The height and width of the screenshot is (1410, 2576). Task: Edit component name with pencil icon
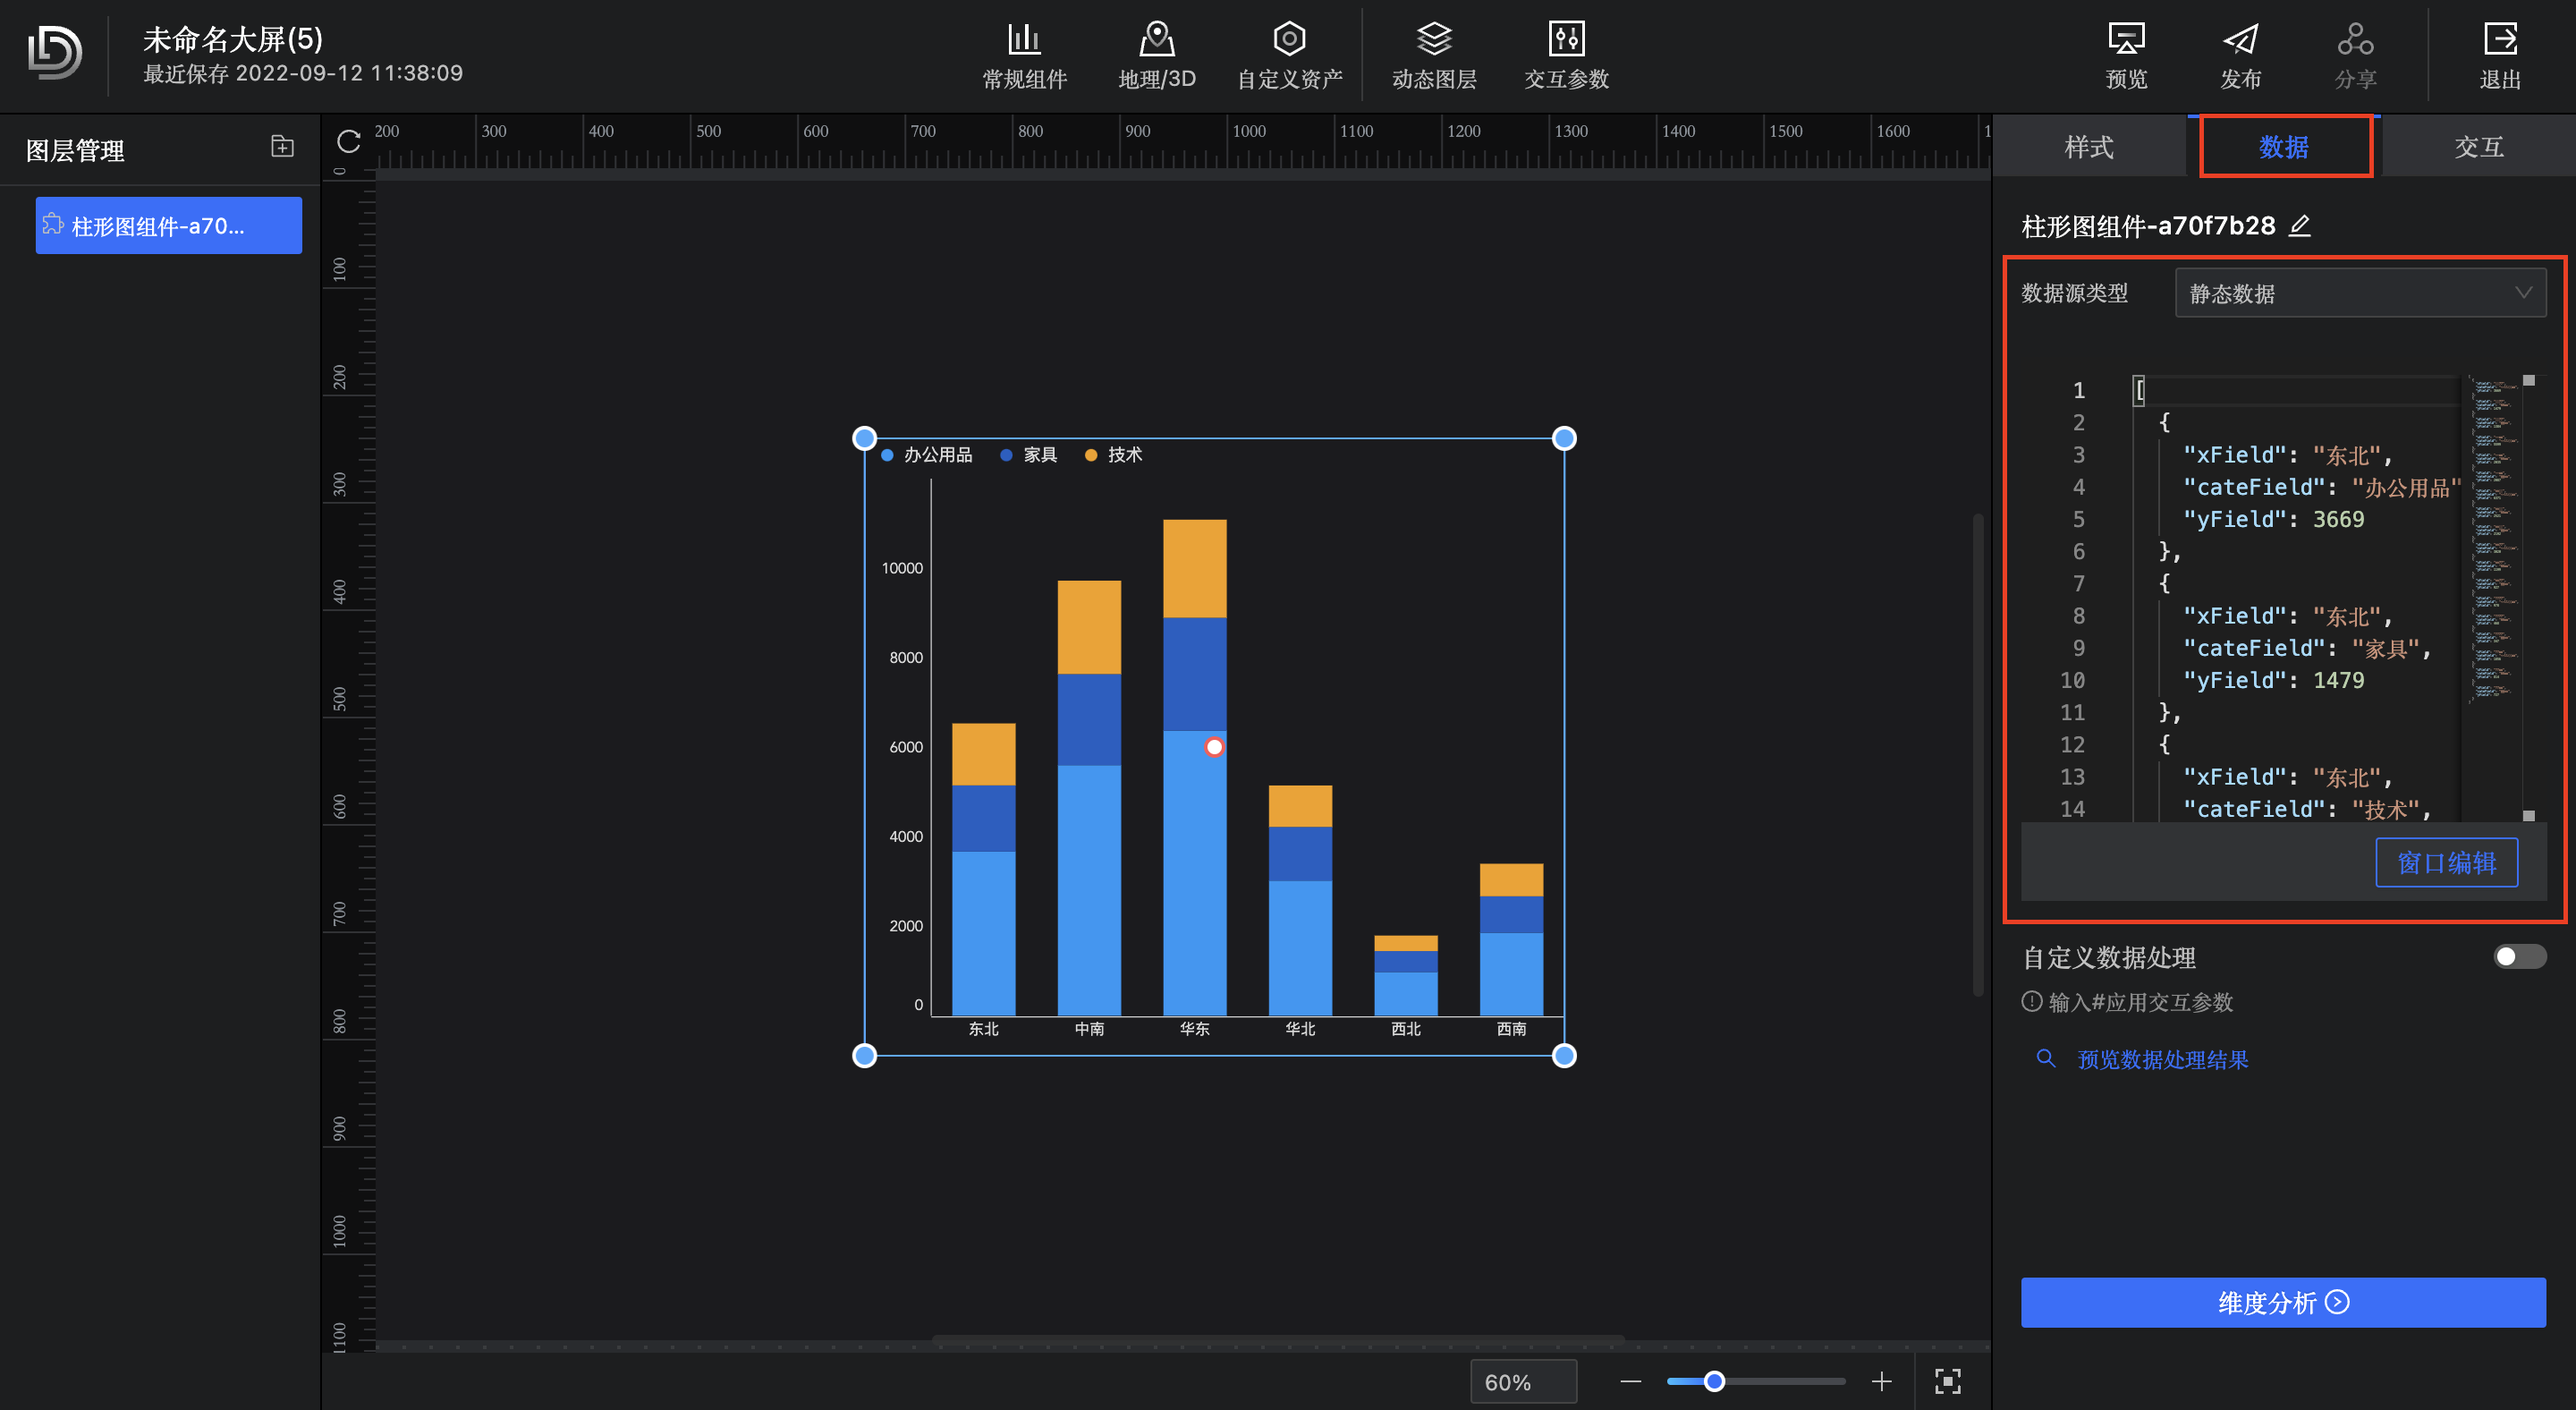pyautogui.click(x=2299, y=226)
